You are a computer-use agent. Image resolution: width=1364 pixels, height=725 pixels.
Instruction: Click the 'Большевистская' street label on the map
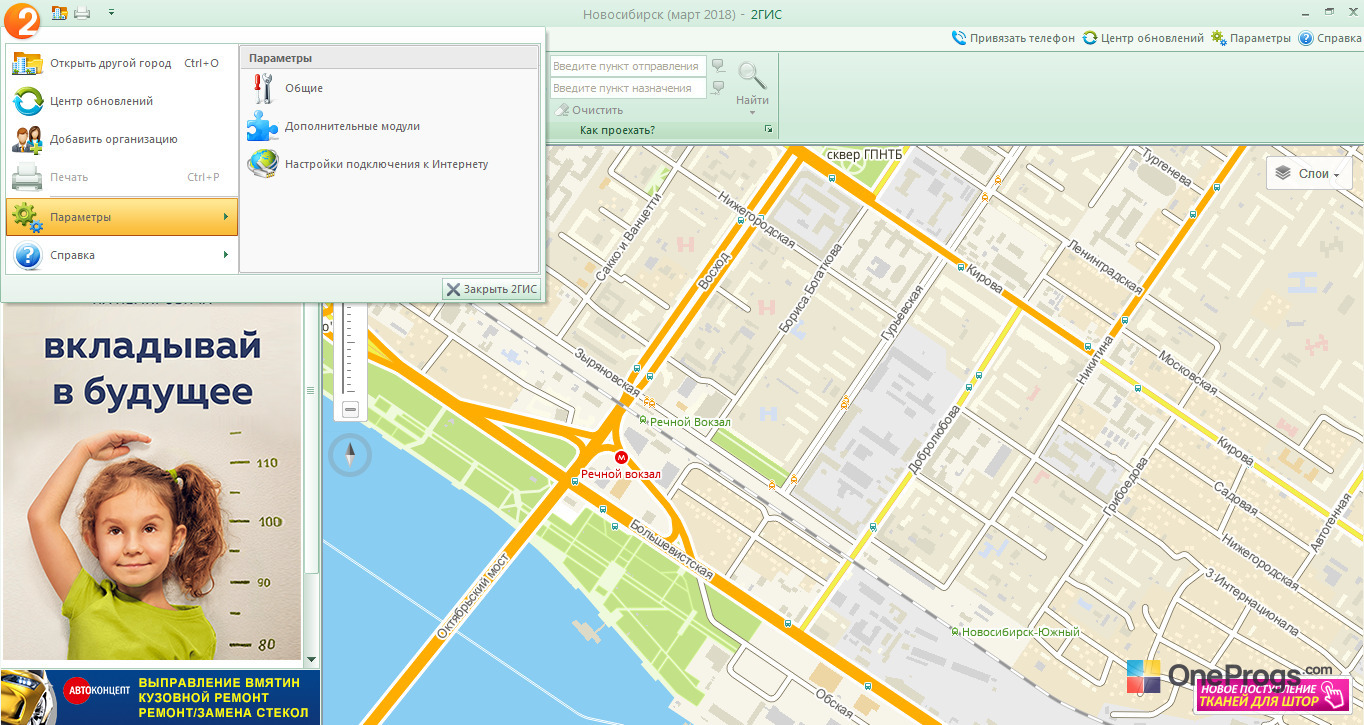click(x=672, y=548)
